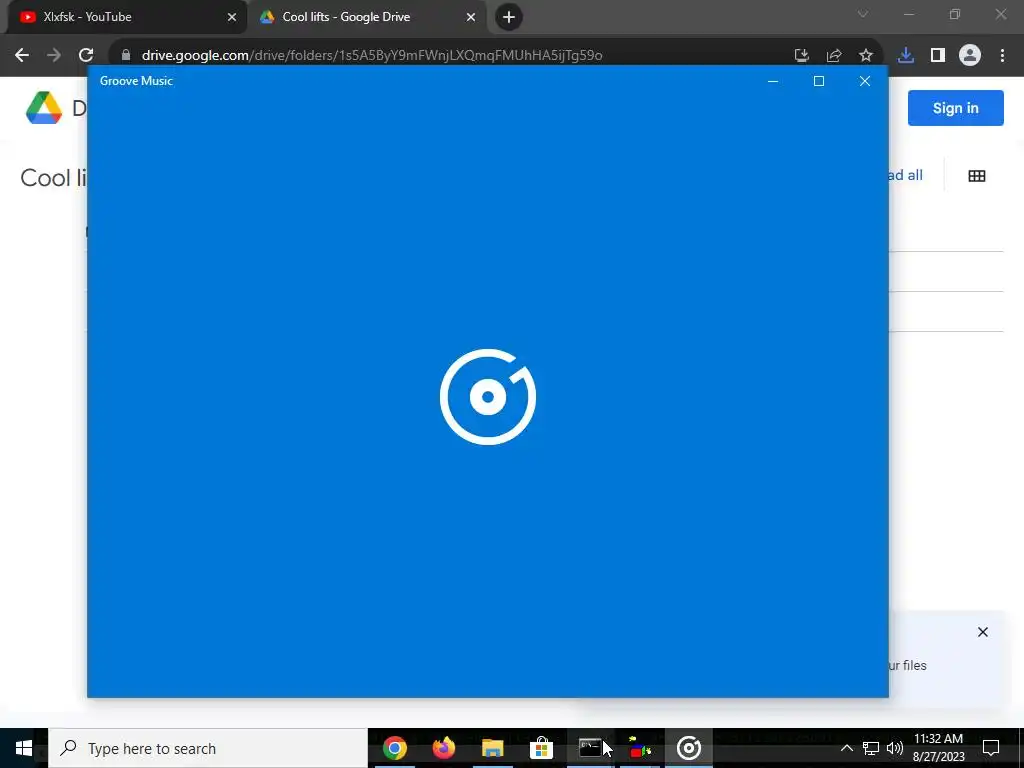Switch Drive to grid layout
Screen dimensions: 1024x768
[x=977, y=176]
